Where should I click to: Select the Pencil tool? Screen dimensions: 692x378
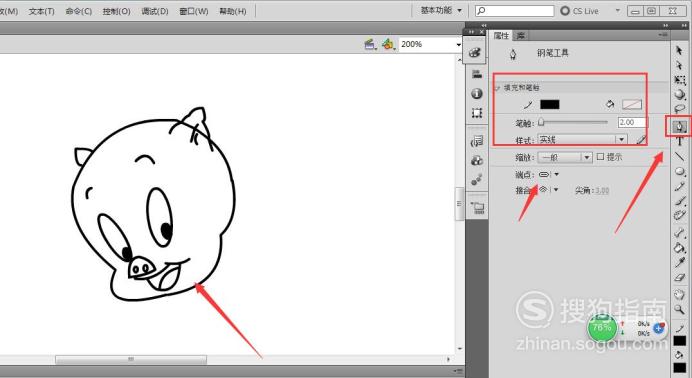click(x=680, y=186)
